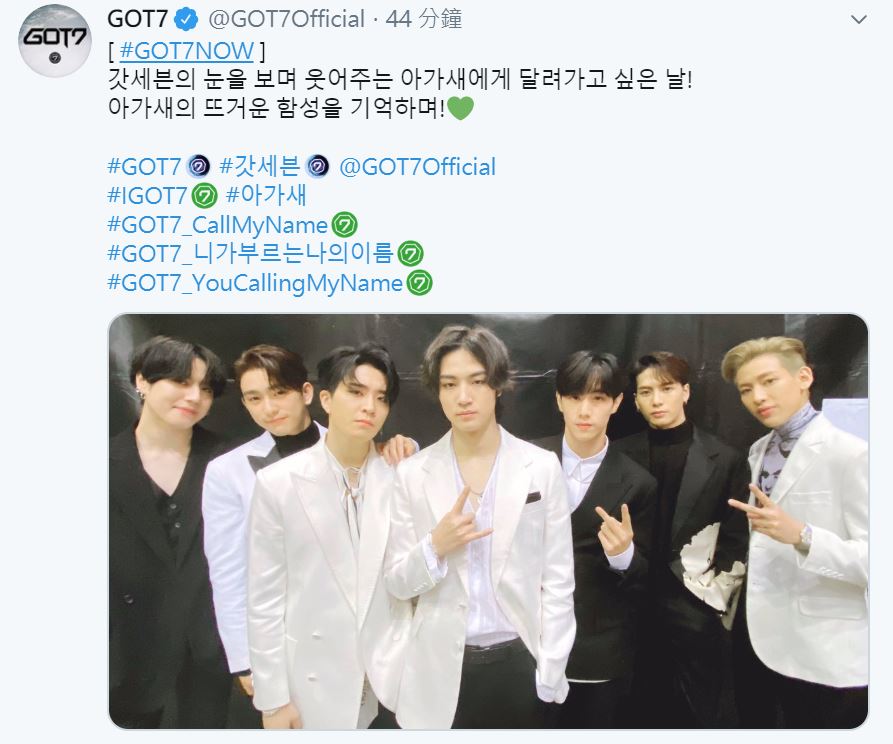Open the GOT7 profile avatar

[55, 41]
